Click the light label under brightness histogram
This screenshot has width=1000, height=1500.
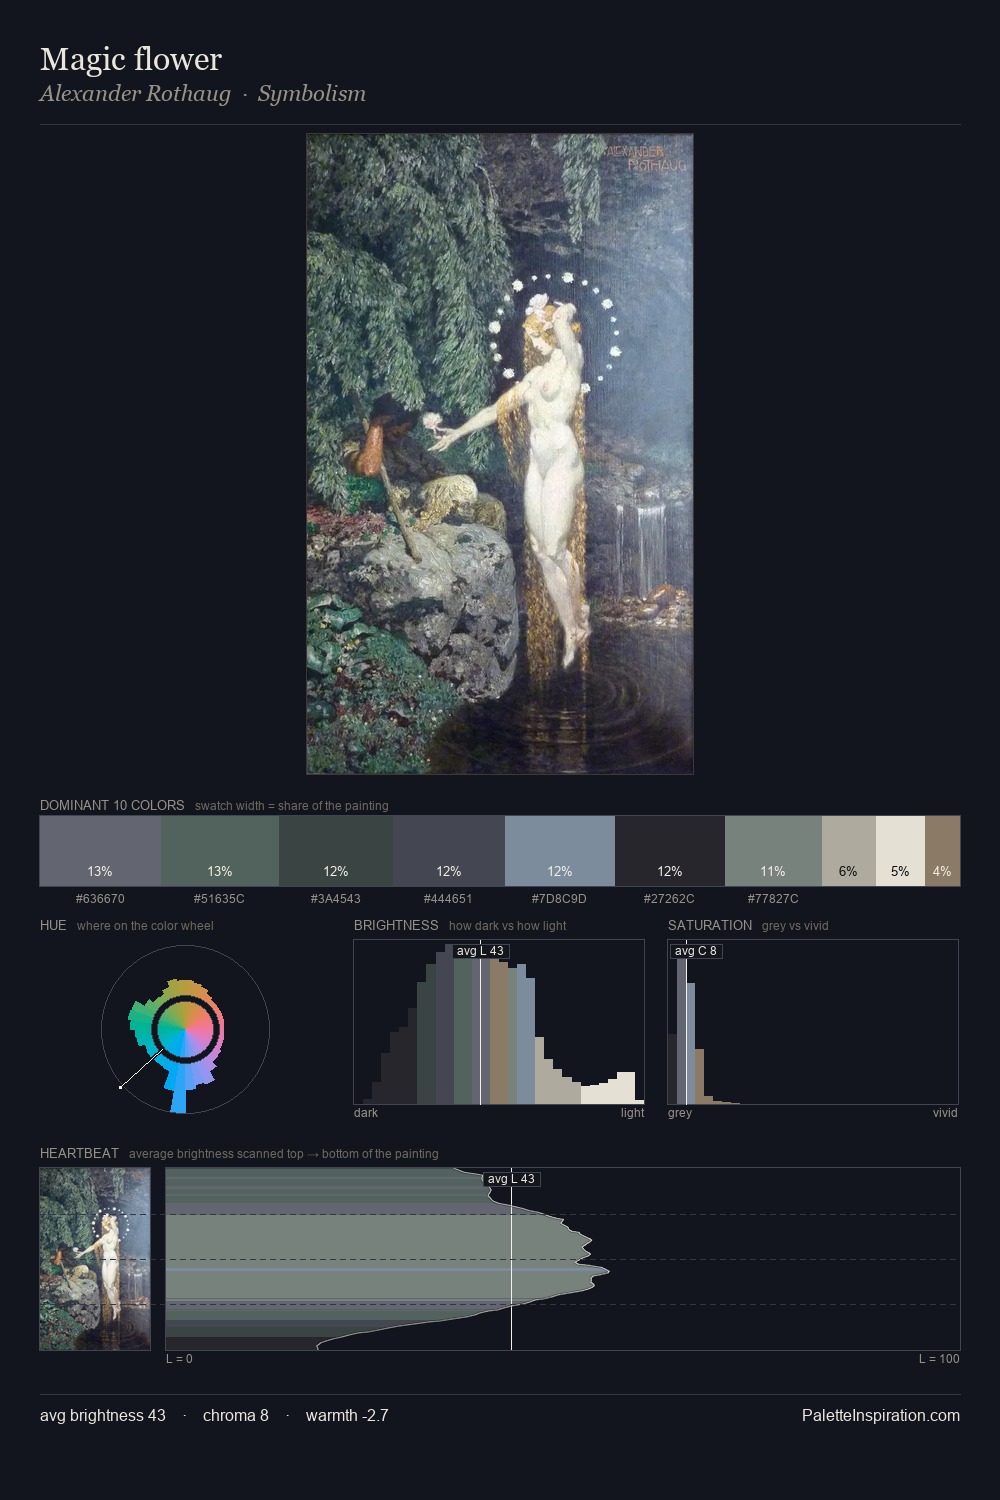(x=632, y=1112)
